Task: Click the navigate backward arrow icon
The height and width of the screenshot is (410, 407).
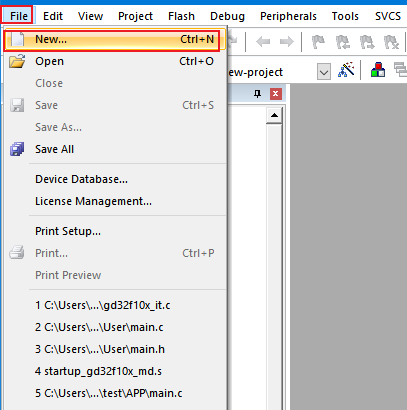Action: point(263,42)
